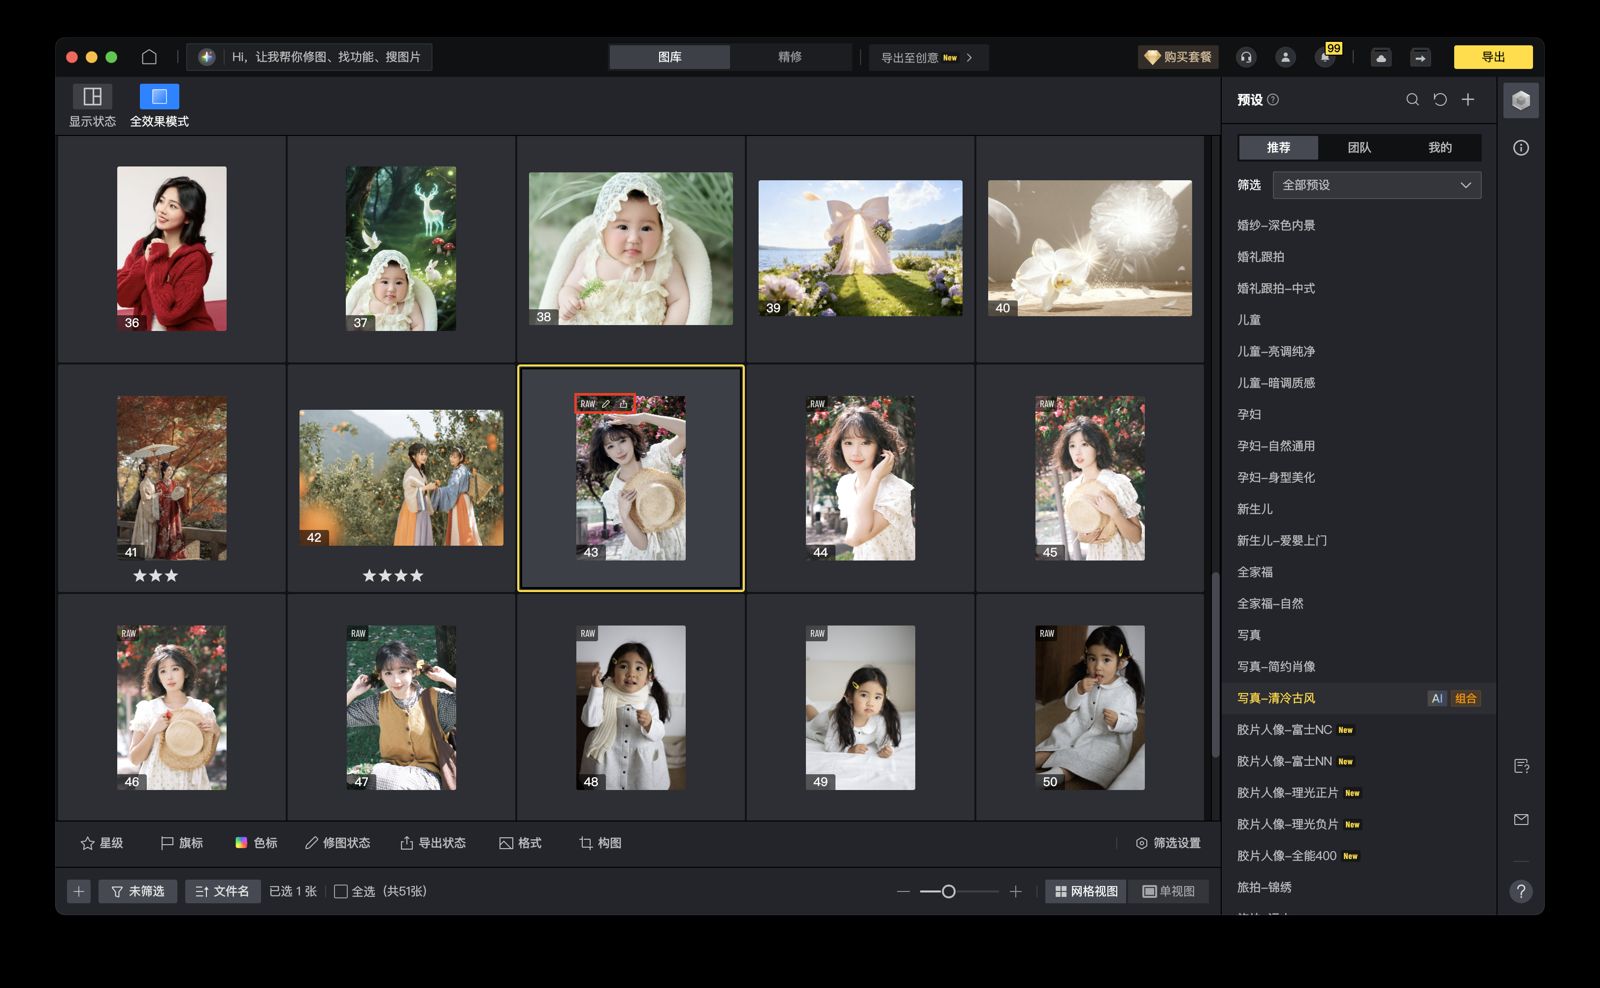Screen dimensions: 1600x988
Task: Open the info panel icon on right sidebar
Action: (x=1521, y=148)
